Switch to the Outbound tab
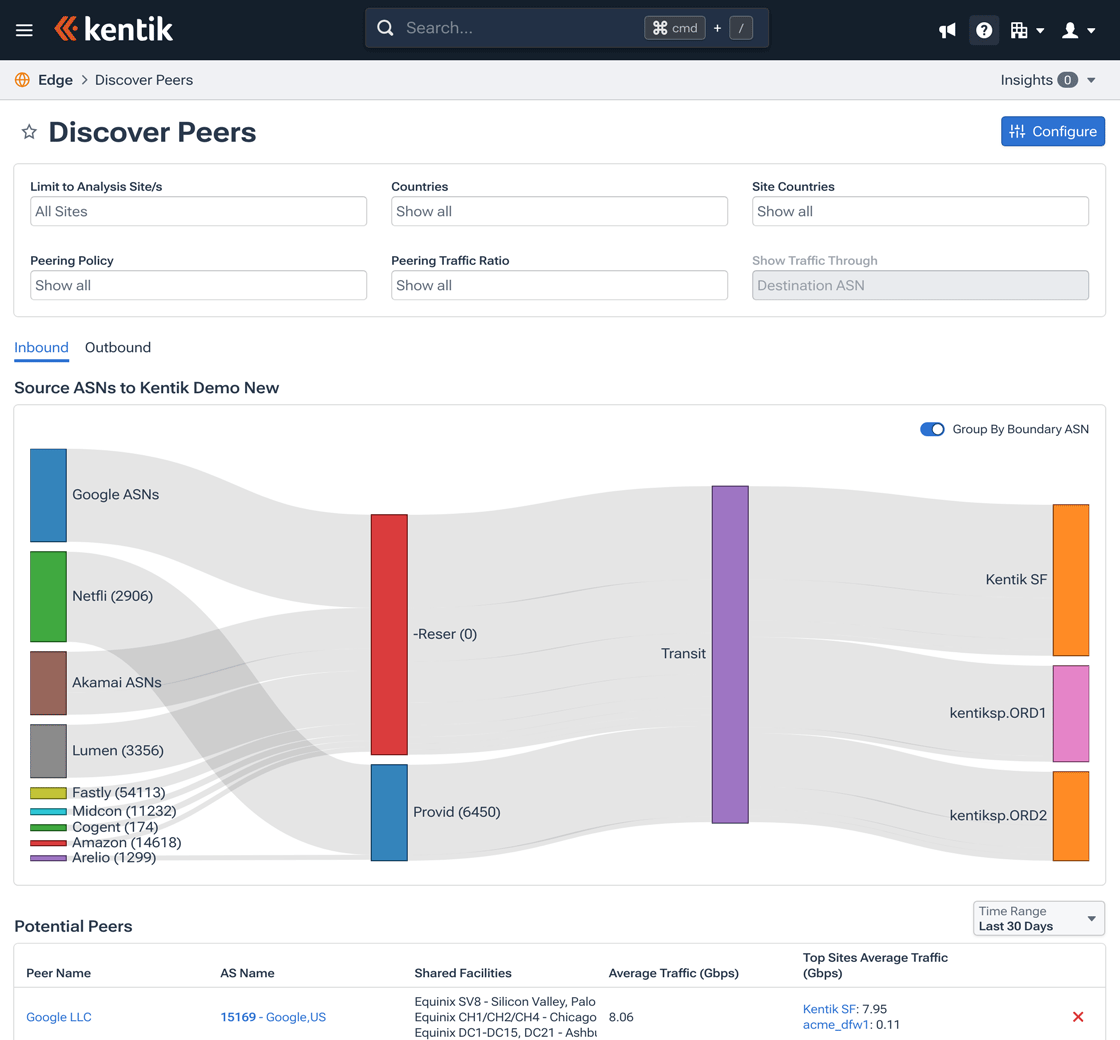The image size is (1120, 1040). [117, 347]
